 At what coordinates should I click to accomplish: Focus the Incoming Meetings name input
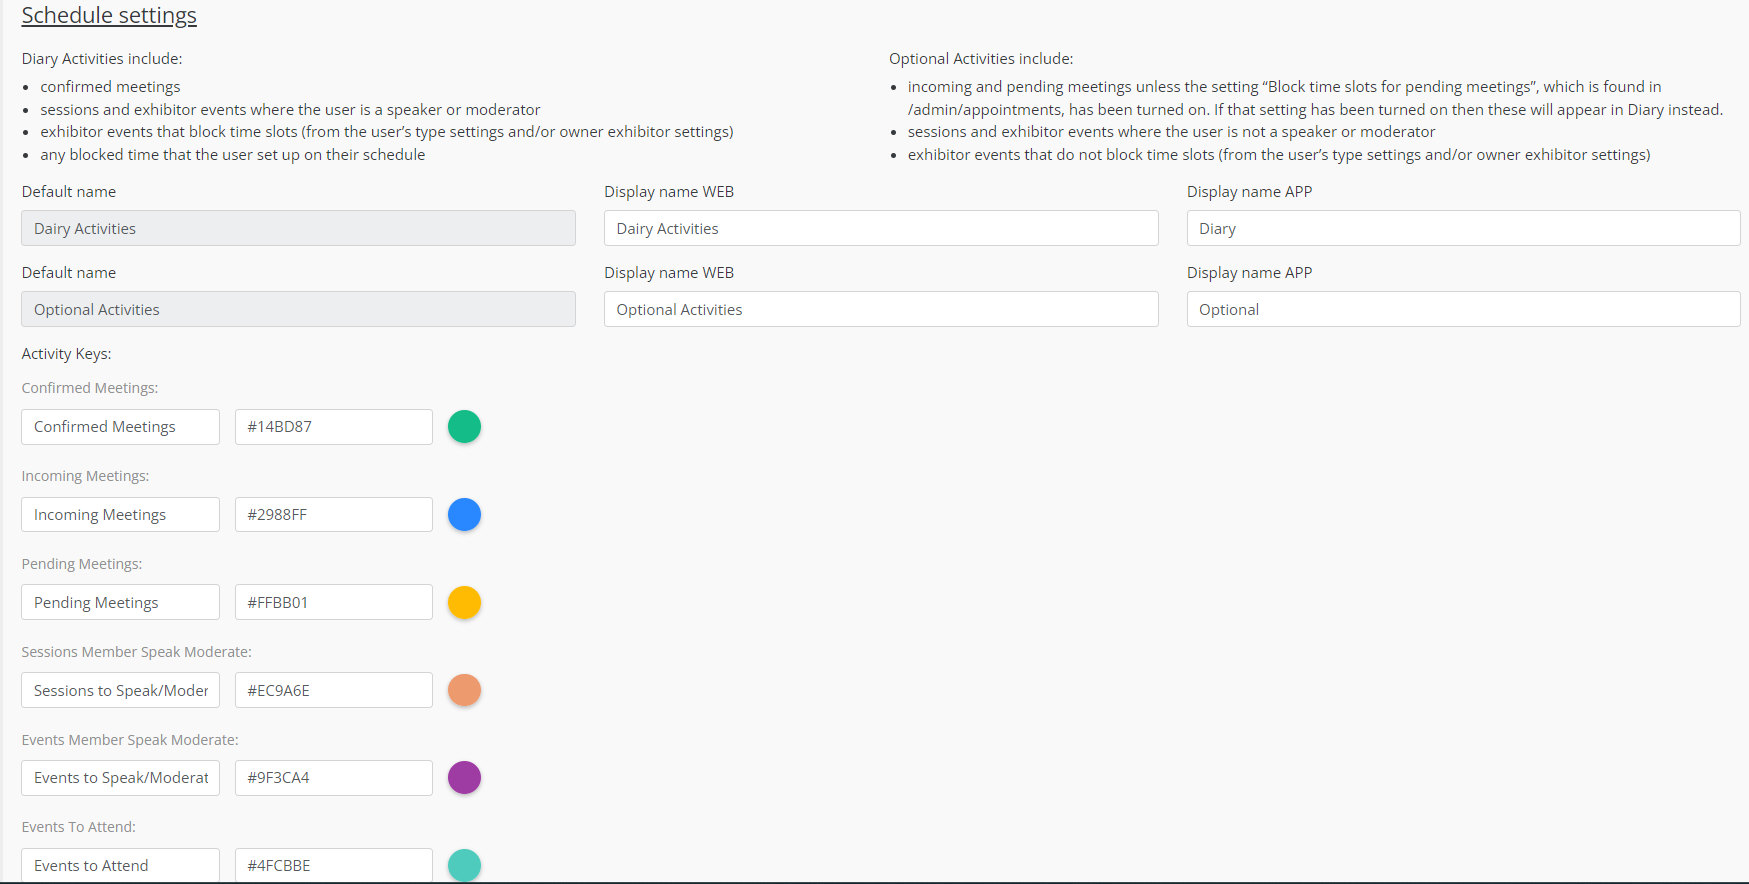(x=120, y=515)
